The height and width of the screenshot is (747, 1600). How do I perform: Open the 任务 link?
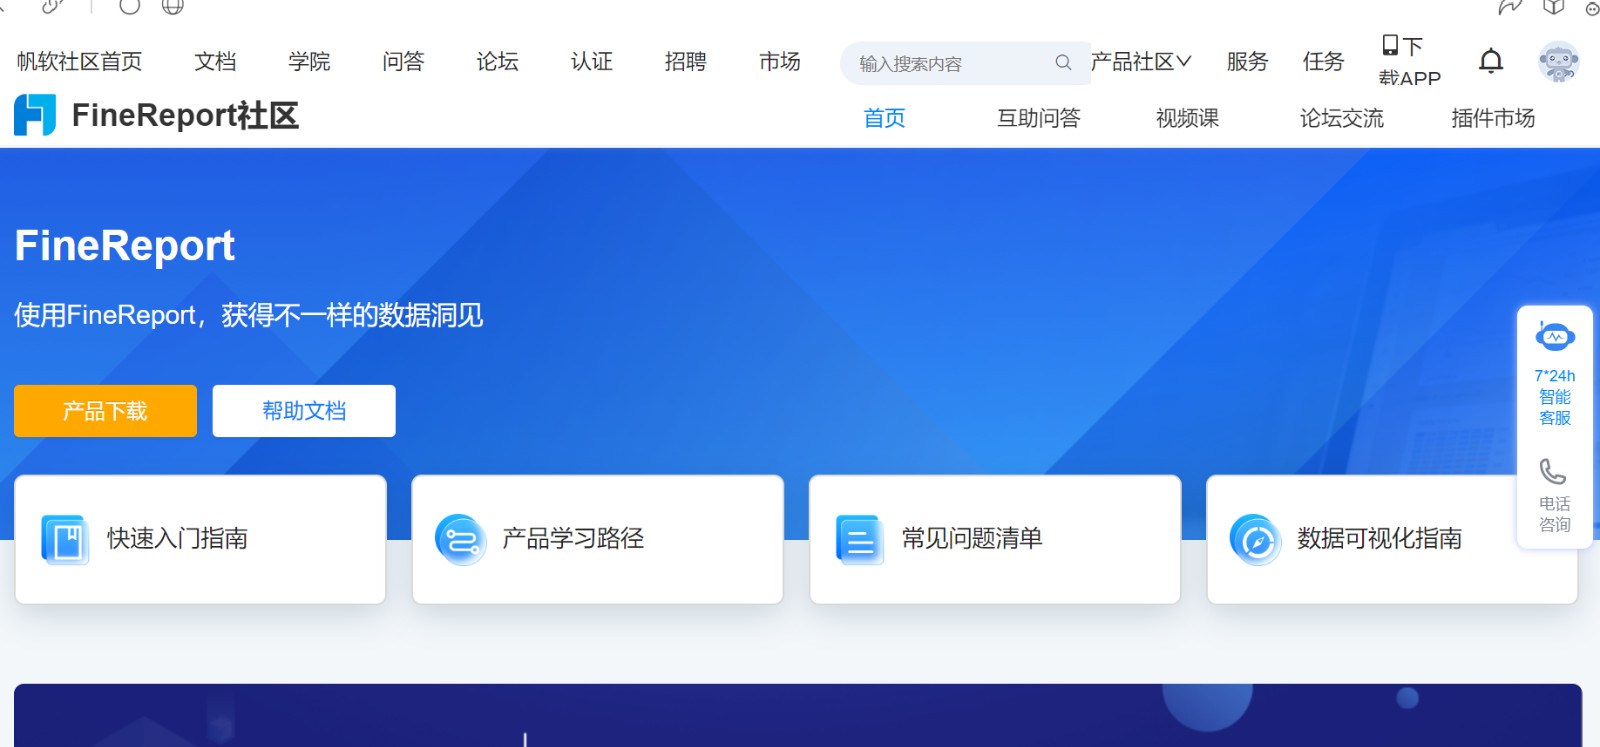pyautogui.click(x=1323, y=62)
